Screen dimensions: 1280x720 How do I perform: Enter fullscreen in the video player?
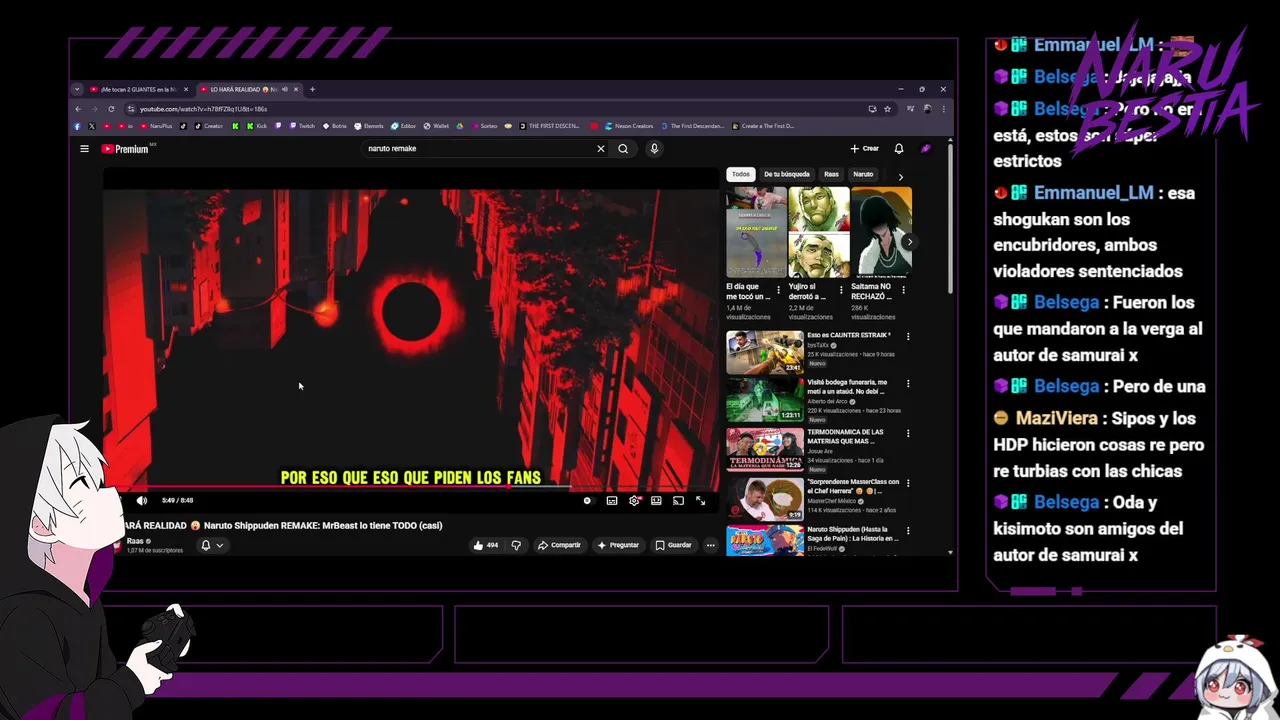coord(700,501)
